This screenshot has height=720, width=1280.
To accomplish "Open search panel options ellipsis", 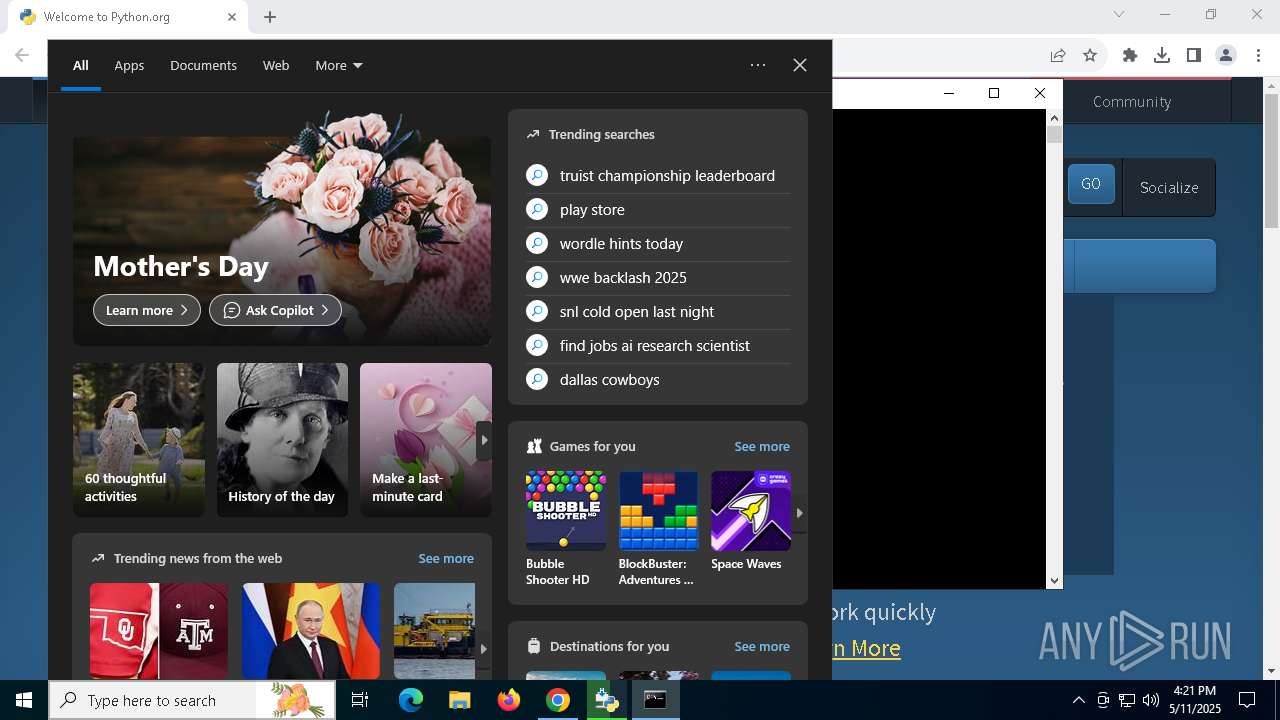I will (x=758, y=65).
